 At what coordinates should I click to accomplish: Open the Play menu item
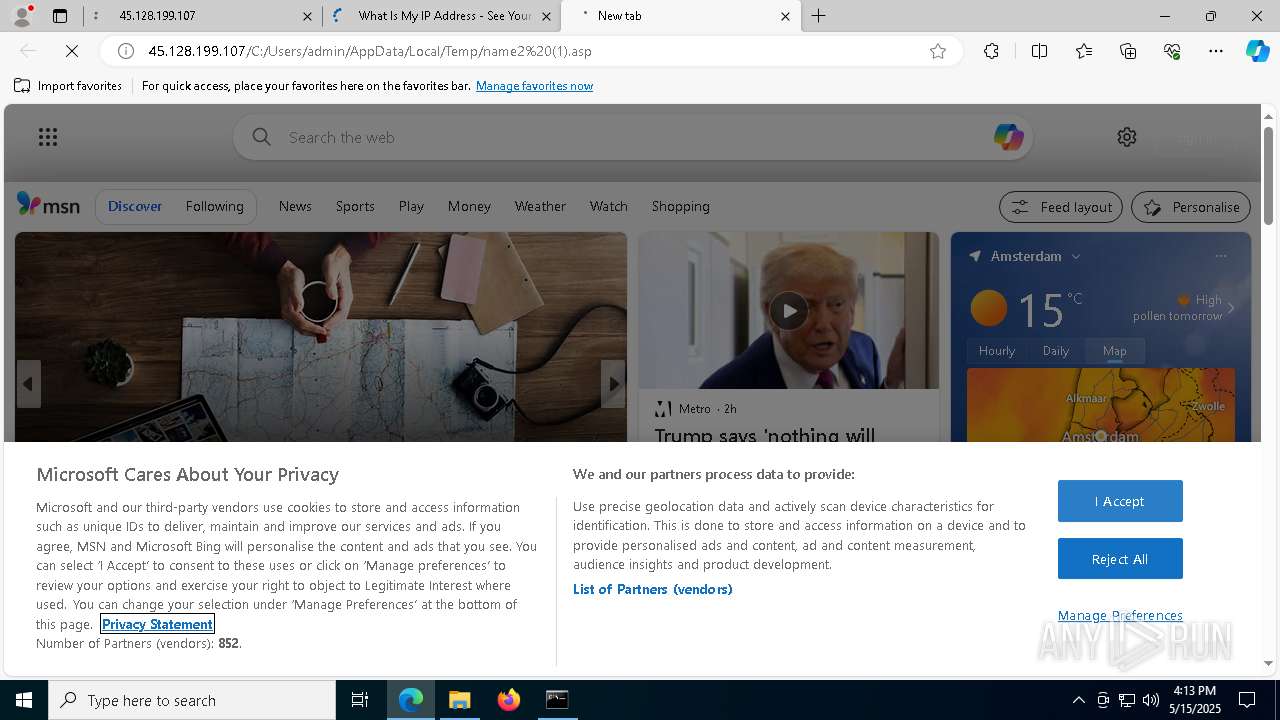tap(411, 206)
